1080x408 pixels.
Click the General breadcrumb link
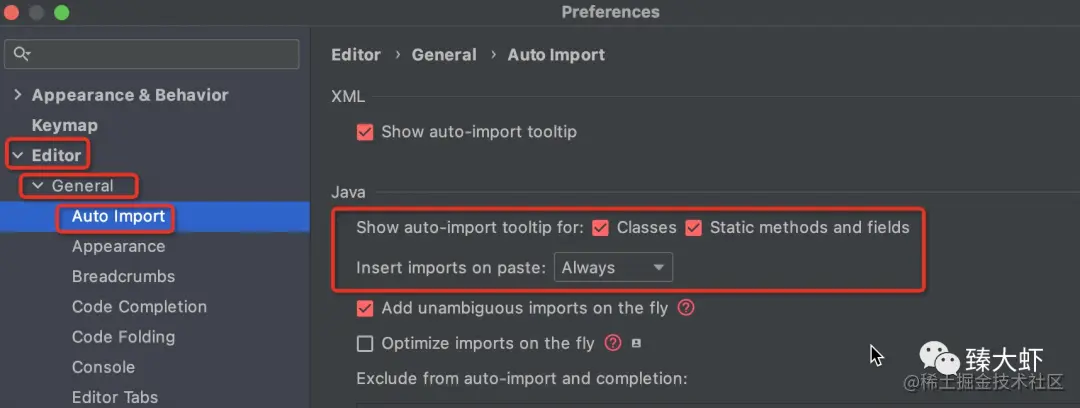point(444,55)
